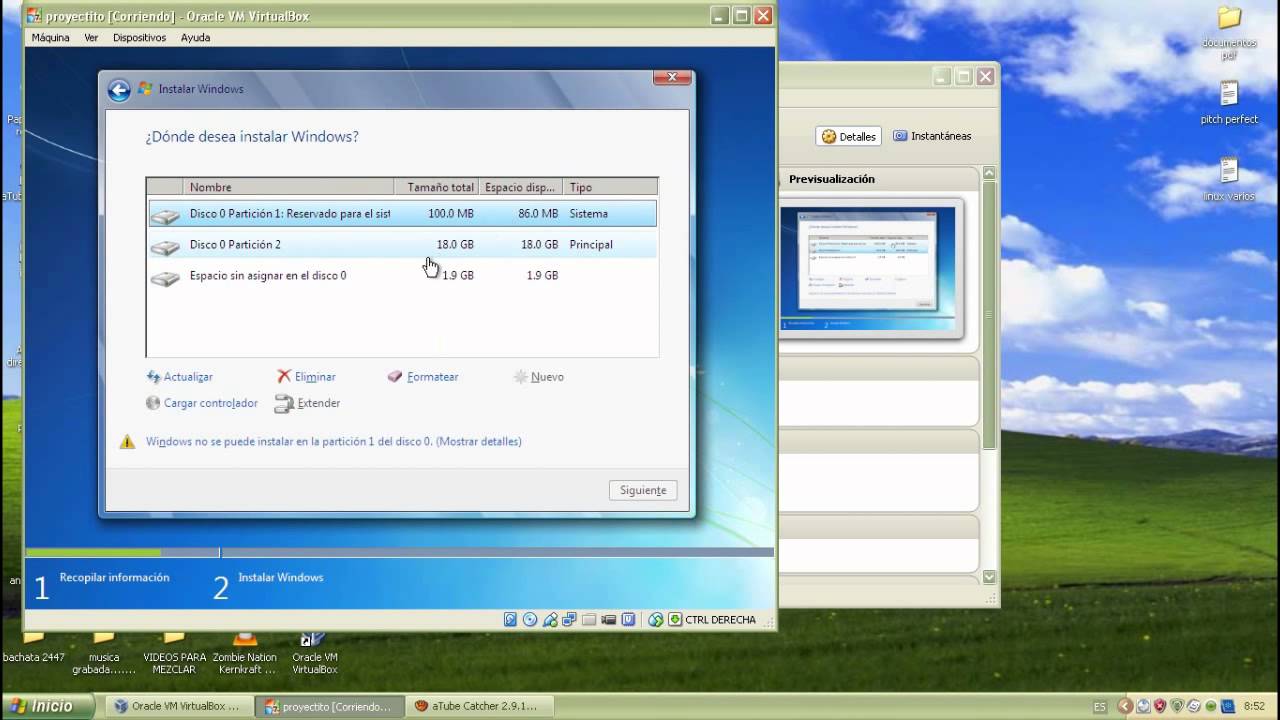Click the Sistema type cell
Image resolution: width=1280 pixels, height=720 pixels.
coord(588,214)
